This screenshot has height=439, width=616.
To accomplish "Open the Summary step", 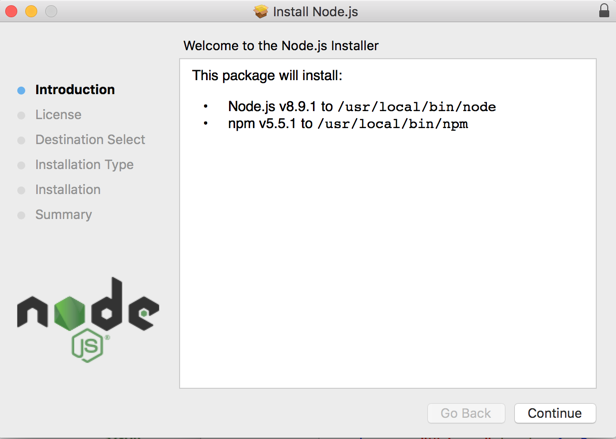I will coord(63,215).
